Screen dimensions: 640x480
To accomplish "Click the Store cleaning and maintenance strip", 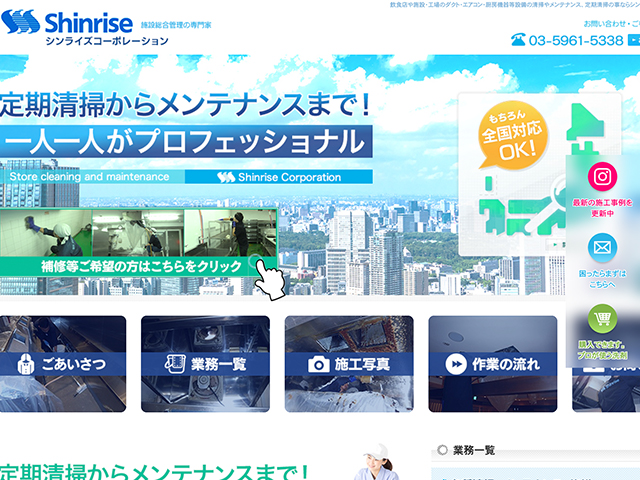I will pos(92,177).
